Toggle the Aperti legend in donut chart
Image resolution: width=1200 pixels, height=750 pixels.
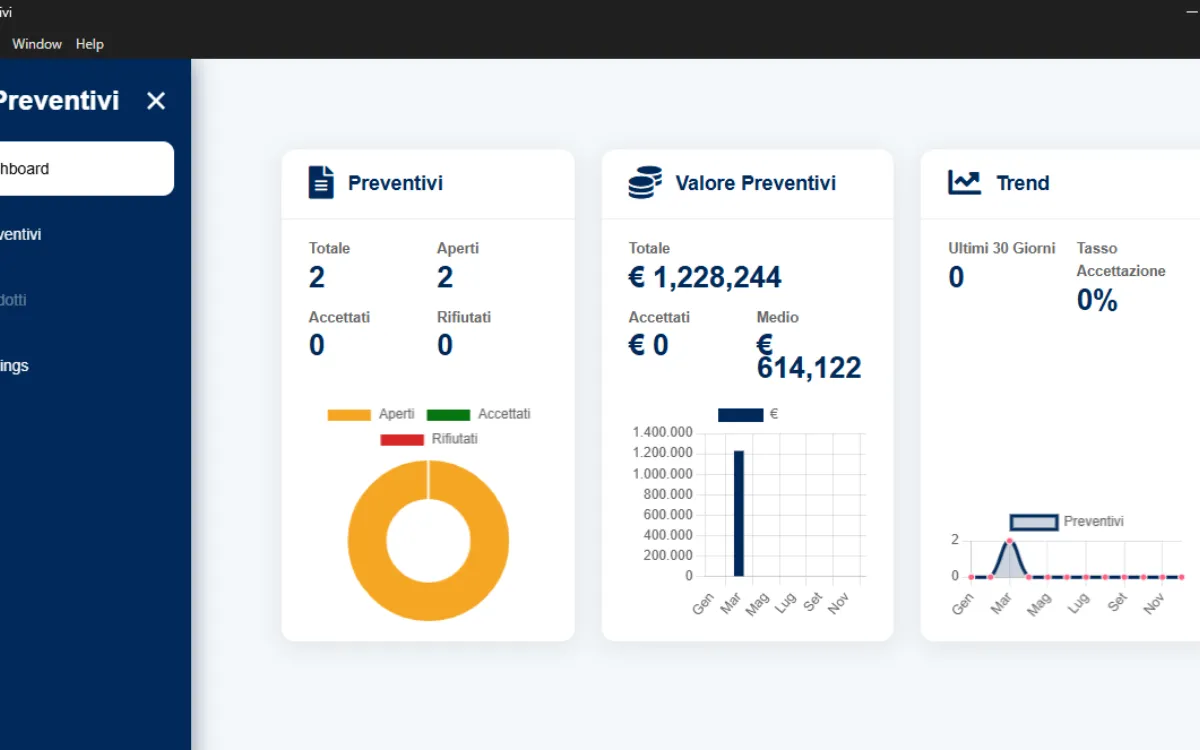[x=371, y=414]
